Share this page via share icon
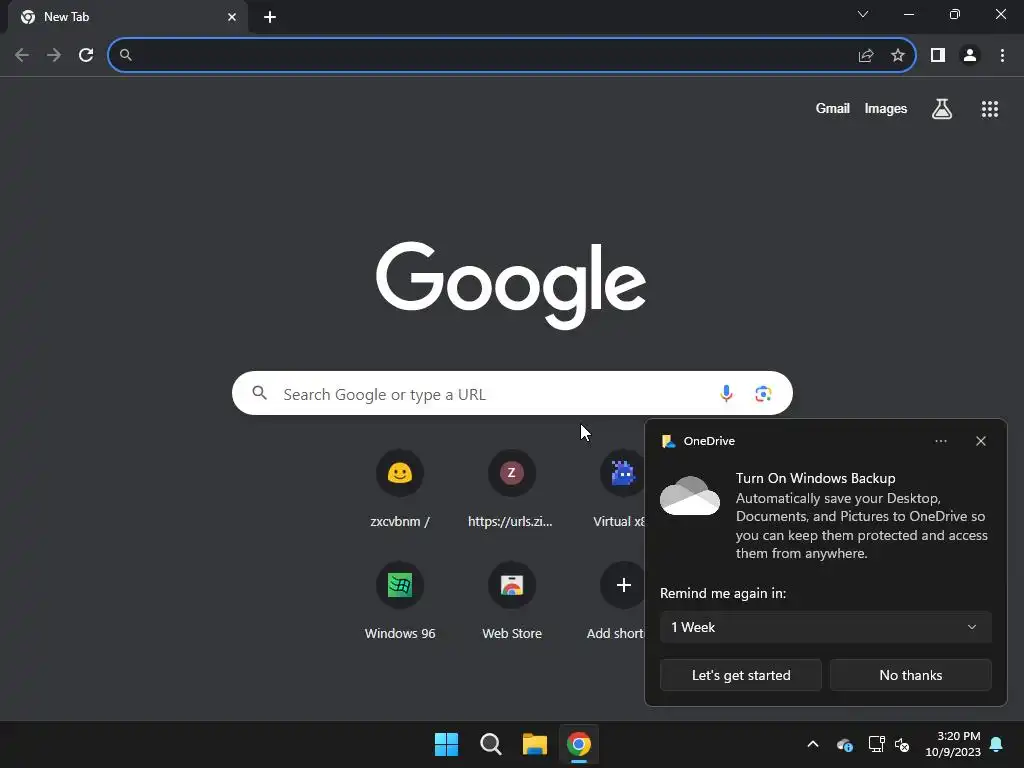The width and height of the screenshot is (1024, 768). [865, 56]
